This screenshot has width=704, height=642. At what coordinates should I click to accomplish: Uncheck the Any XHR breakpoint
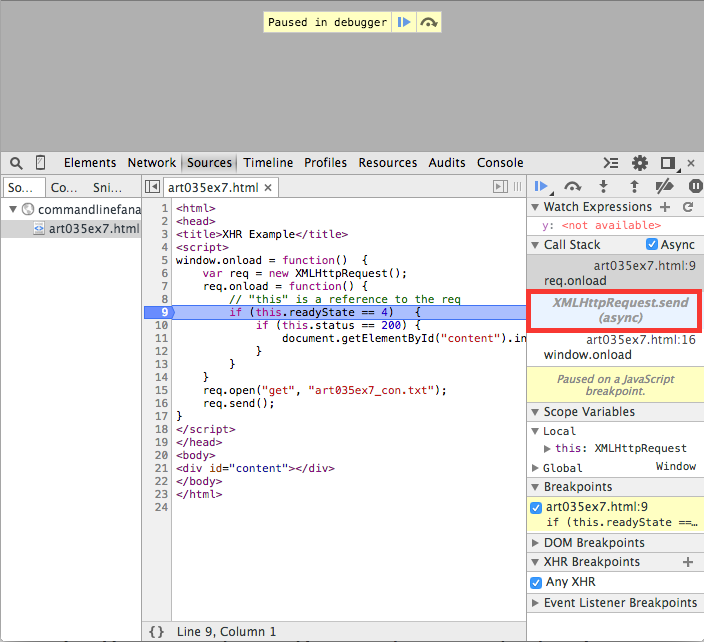point(536,582)
